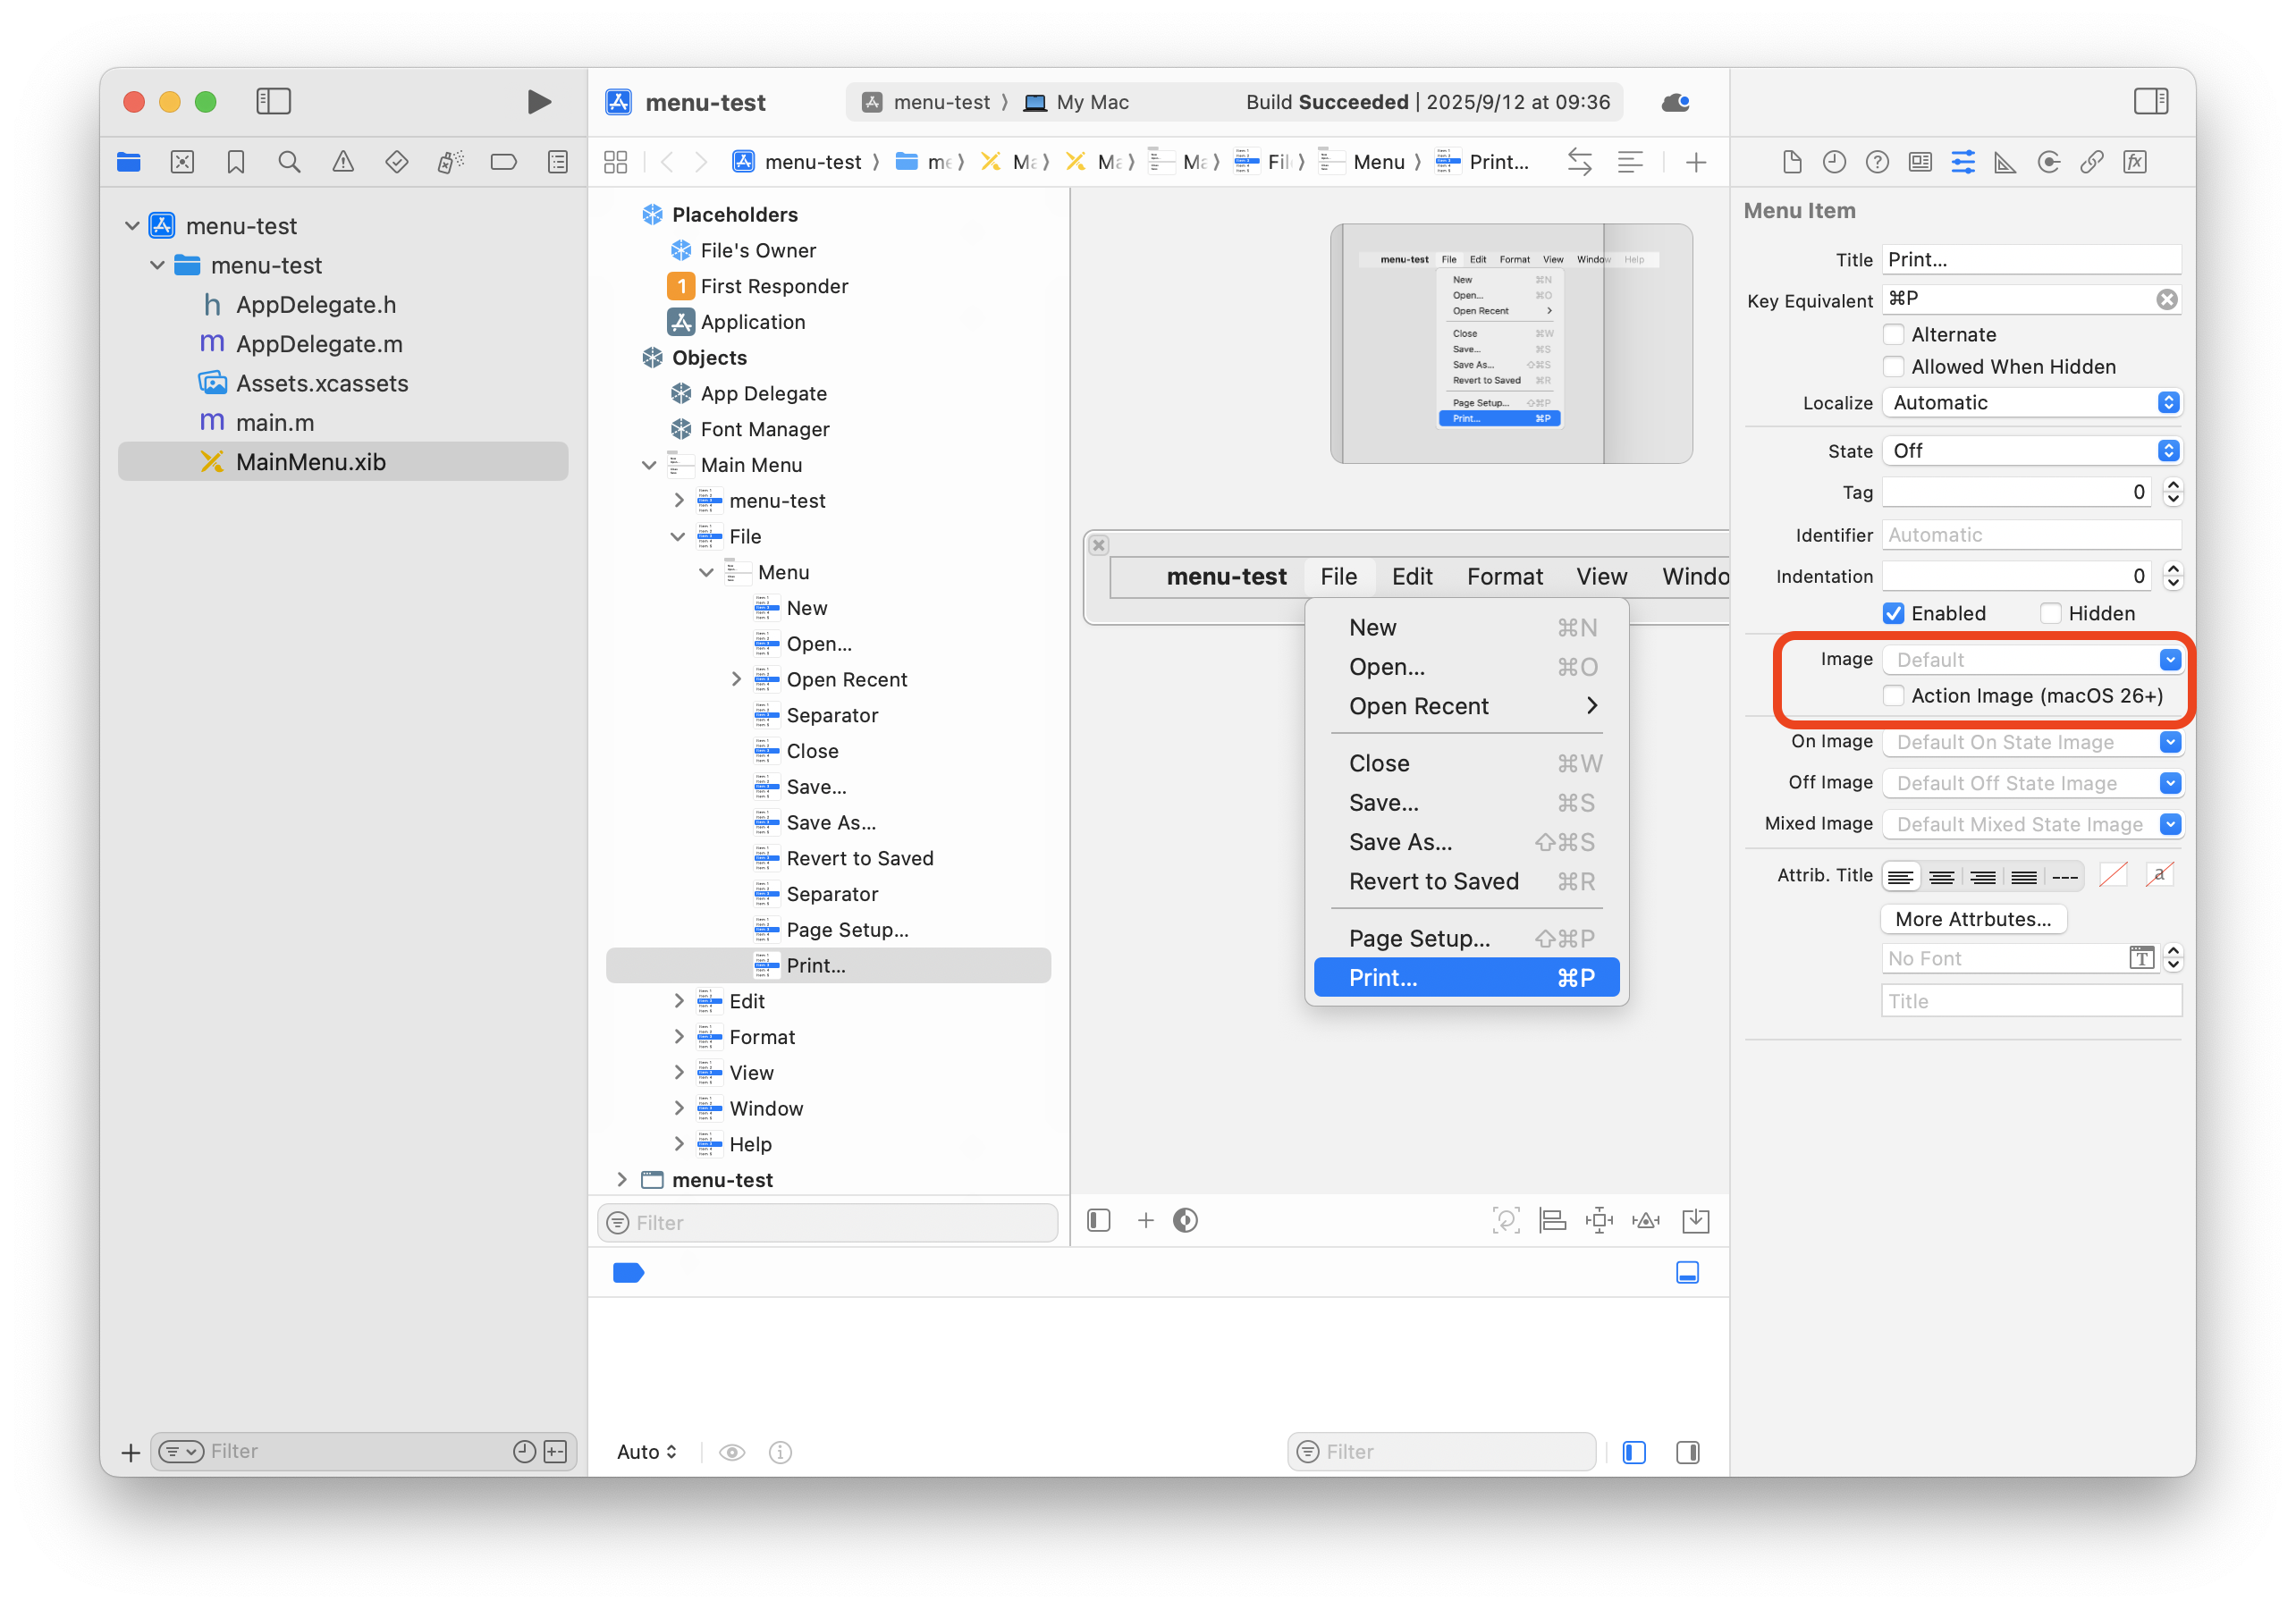Enable Allowed When Hidden checkbox
This screenshot has height=1609, width=2296.
click(x=1893, y=367)
